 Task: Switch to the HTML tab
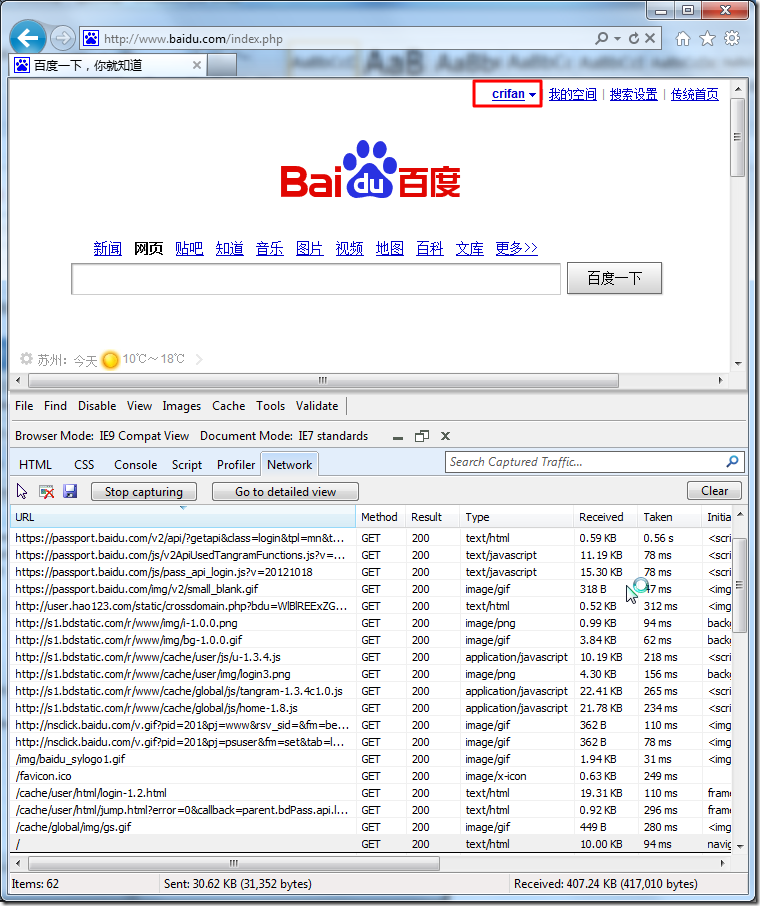coord(35,465)
